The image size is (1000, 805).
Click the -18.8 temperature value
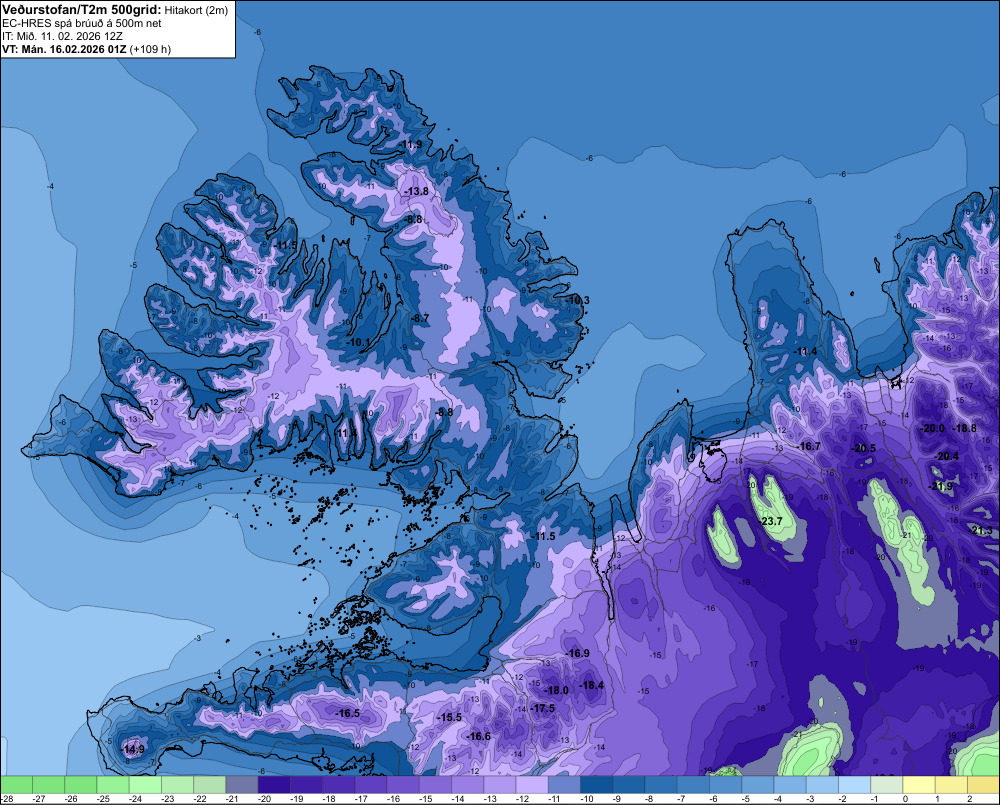[964, 428]
